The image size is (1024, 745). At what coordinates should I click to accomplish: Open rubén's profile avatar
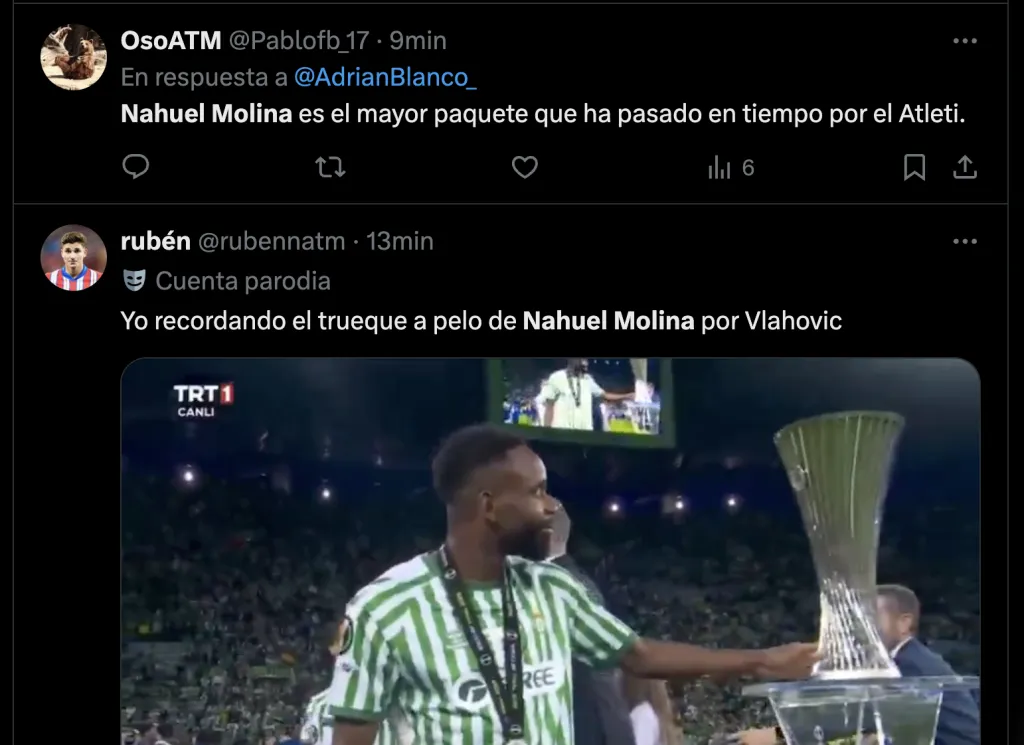[x=74, y=258]
